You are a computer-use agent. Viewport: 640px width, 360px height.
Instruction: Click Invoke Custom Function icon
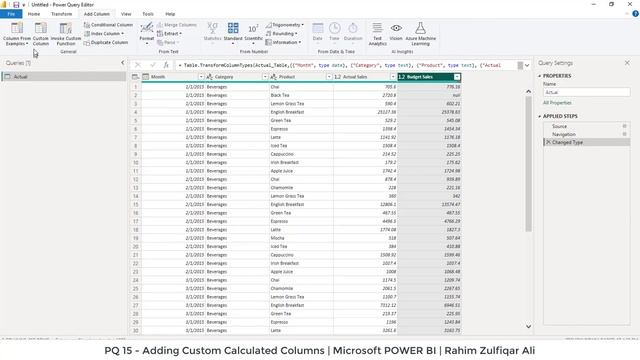coord(65,28)
